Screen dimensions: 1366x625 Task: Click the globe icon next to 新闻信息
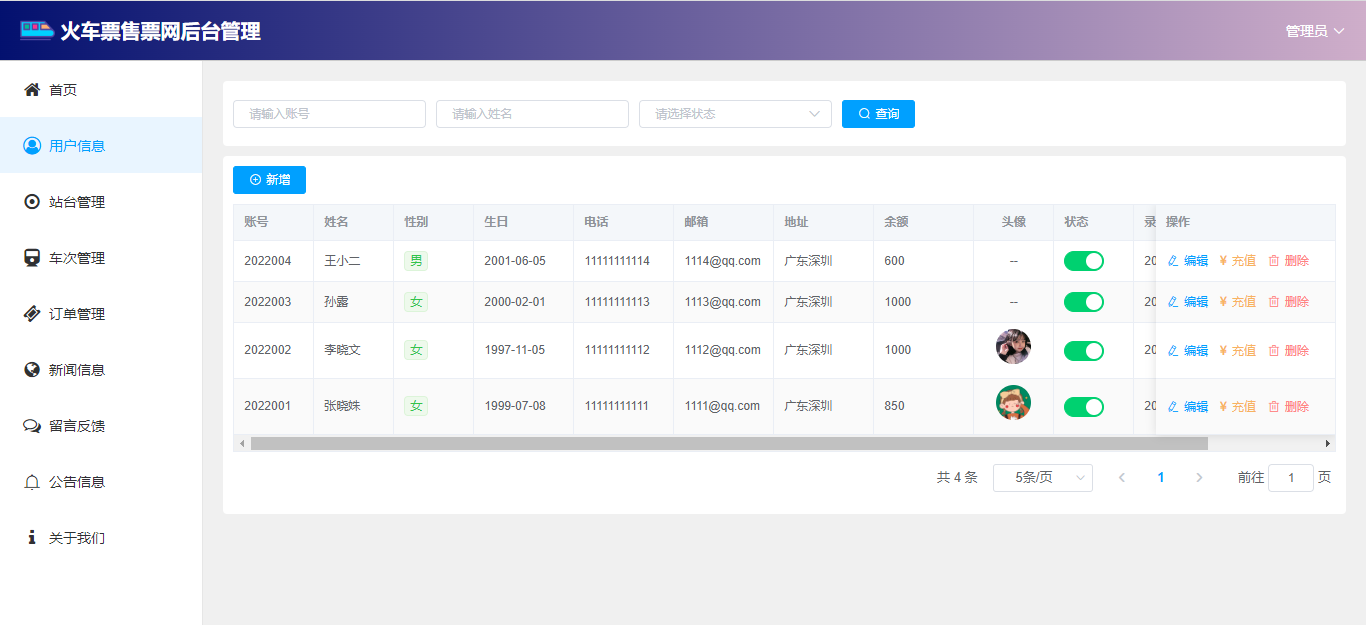tap(32, 370)
